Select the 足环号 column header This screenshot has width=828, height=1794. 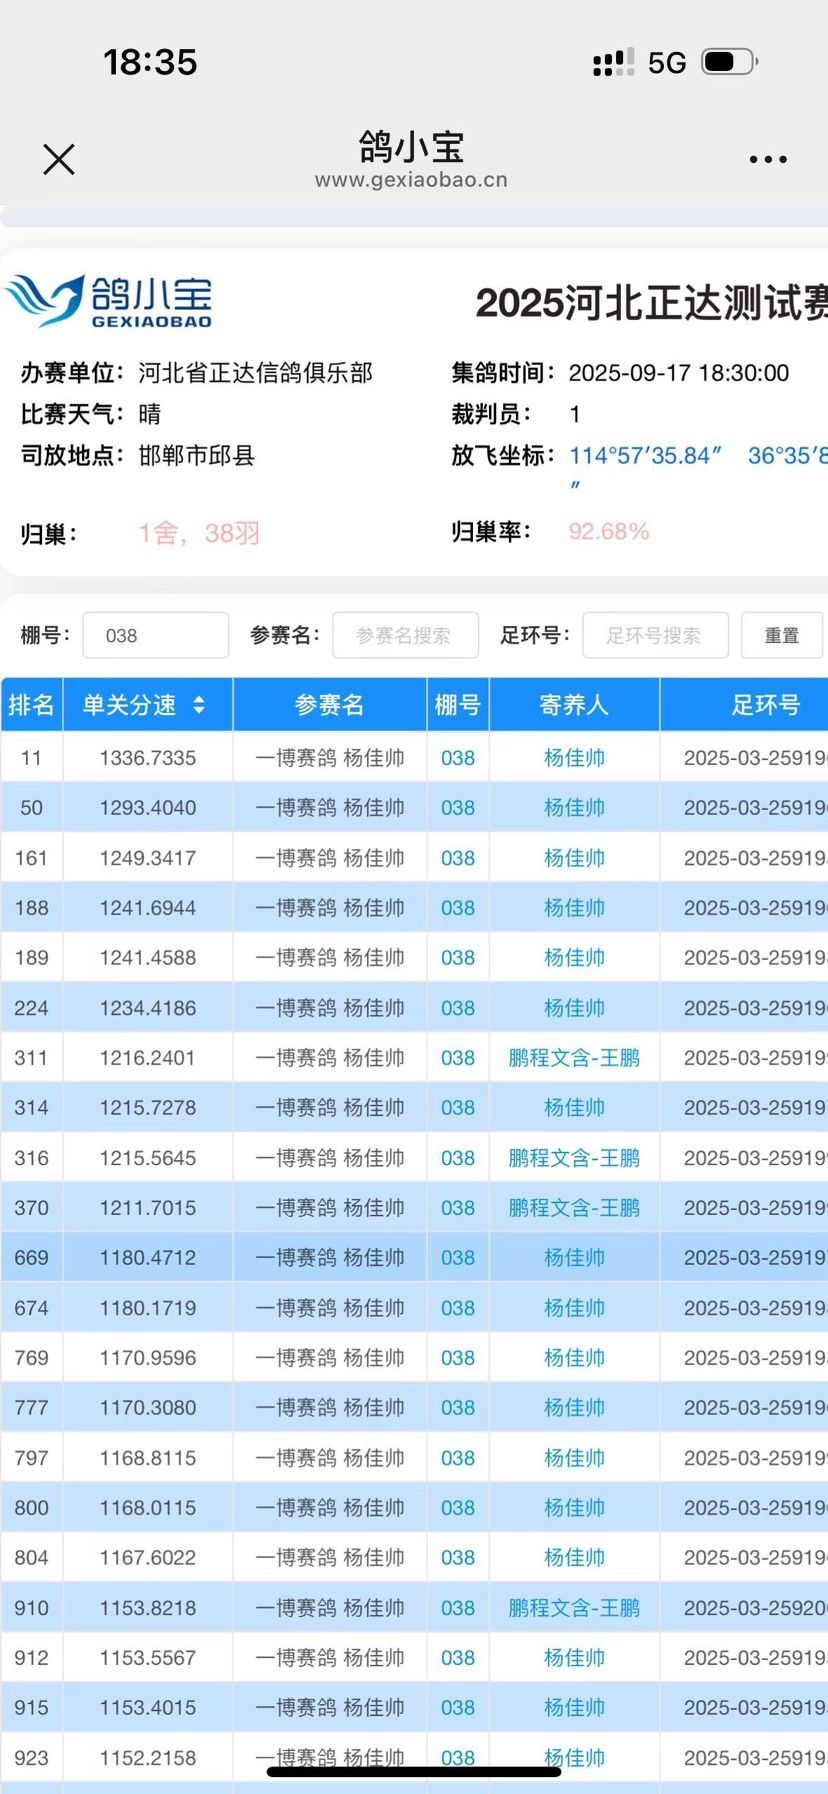[765, 705]
